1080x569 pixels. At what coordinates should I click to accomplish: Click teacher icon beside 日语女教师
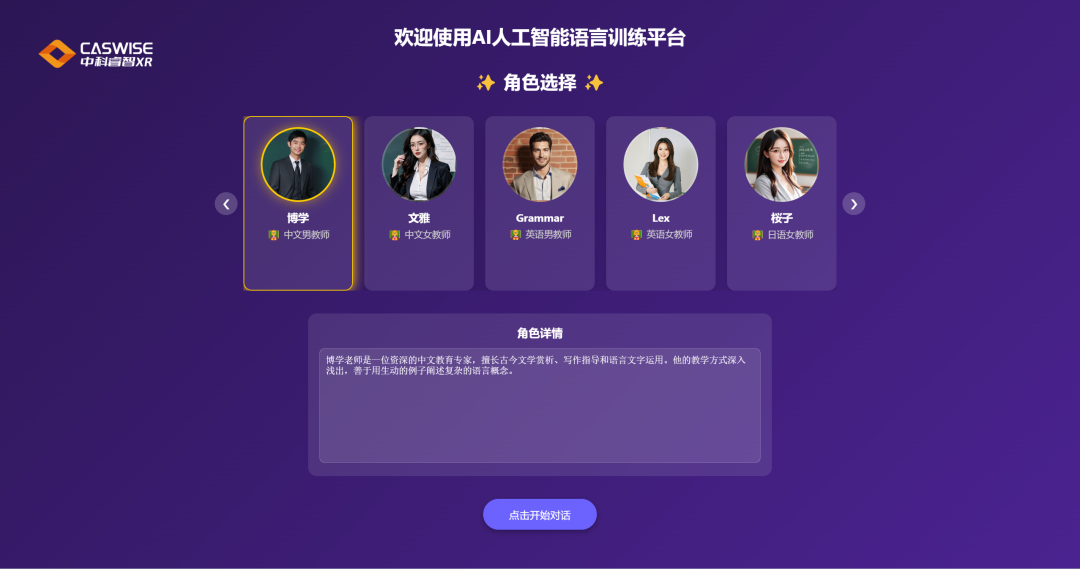tap(758, 235)
